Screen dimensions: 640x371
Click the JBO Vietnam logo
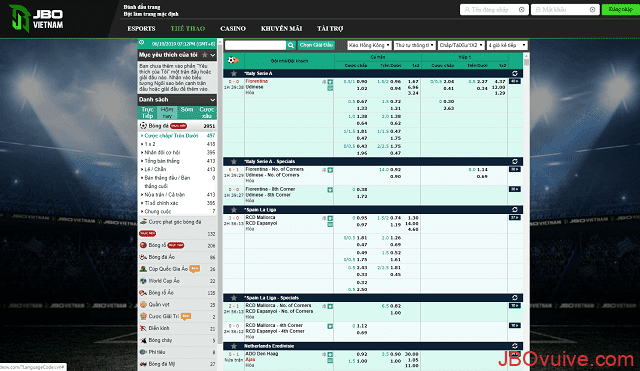coord(37,19)
